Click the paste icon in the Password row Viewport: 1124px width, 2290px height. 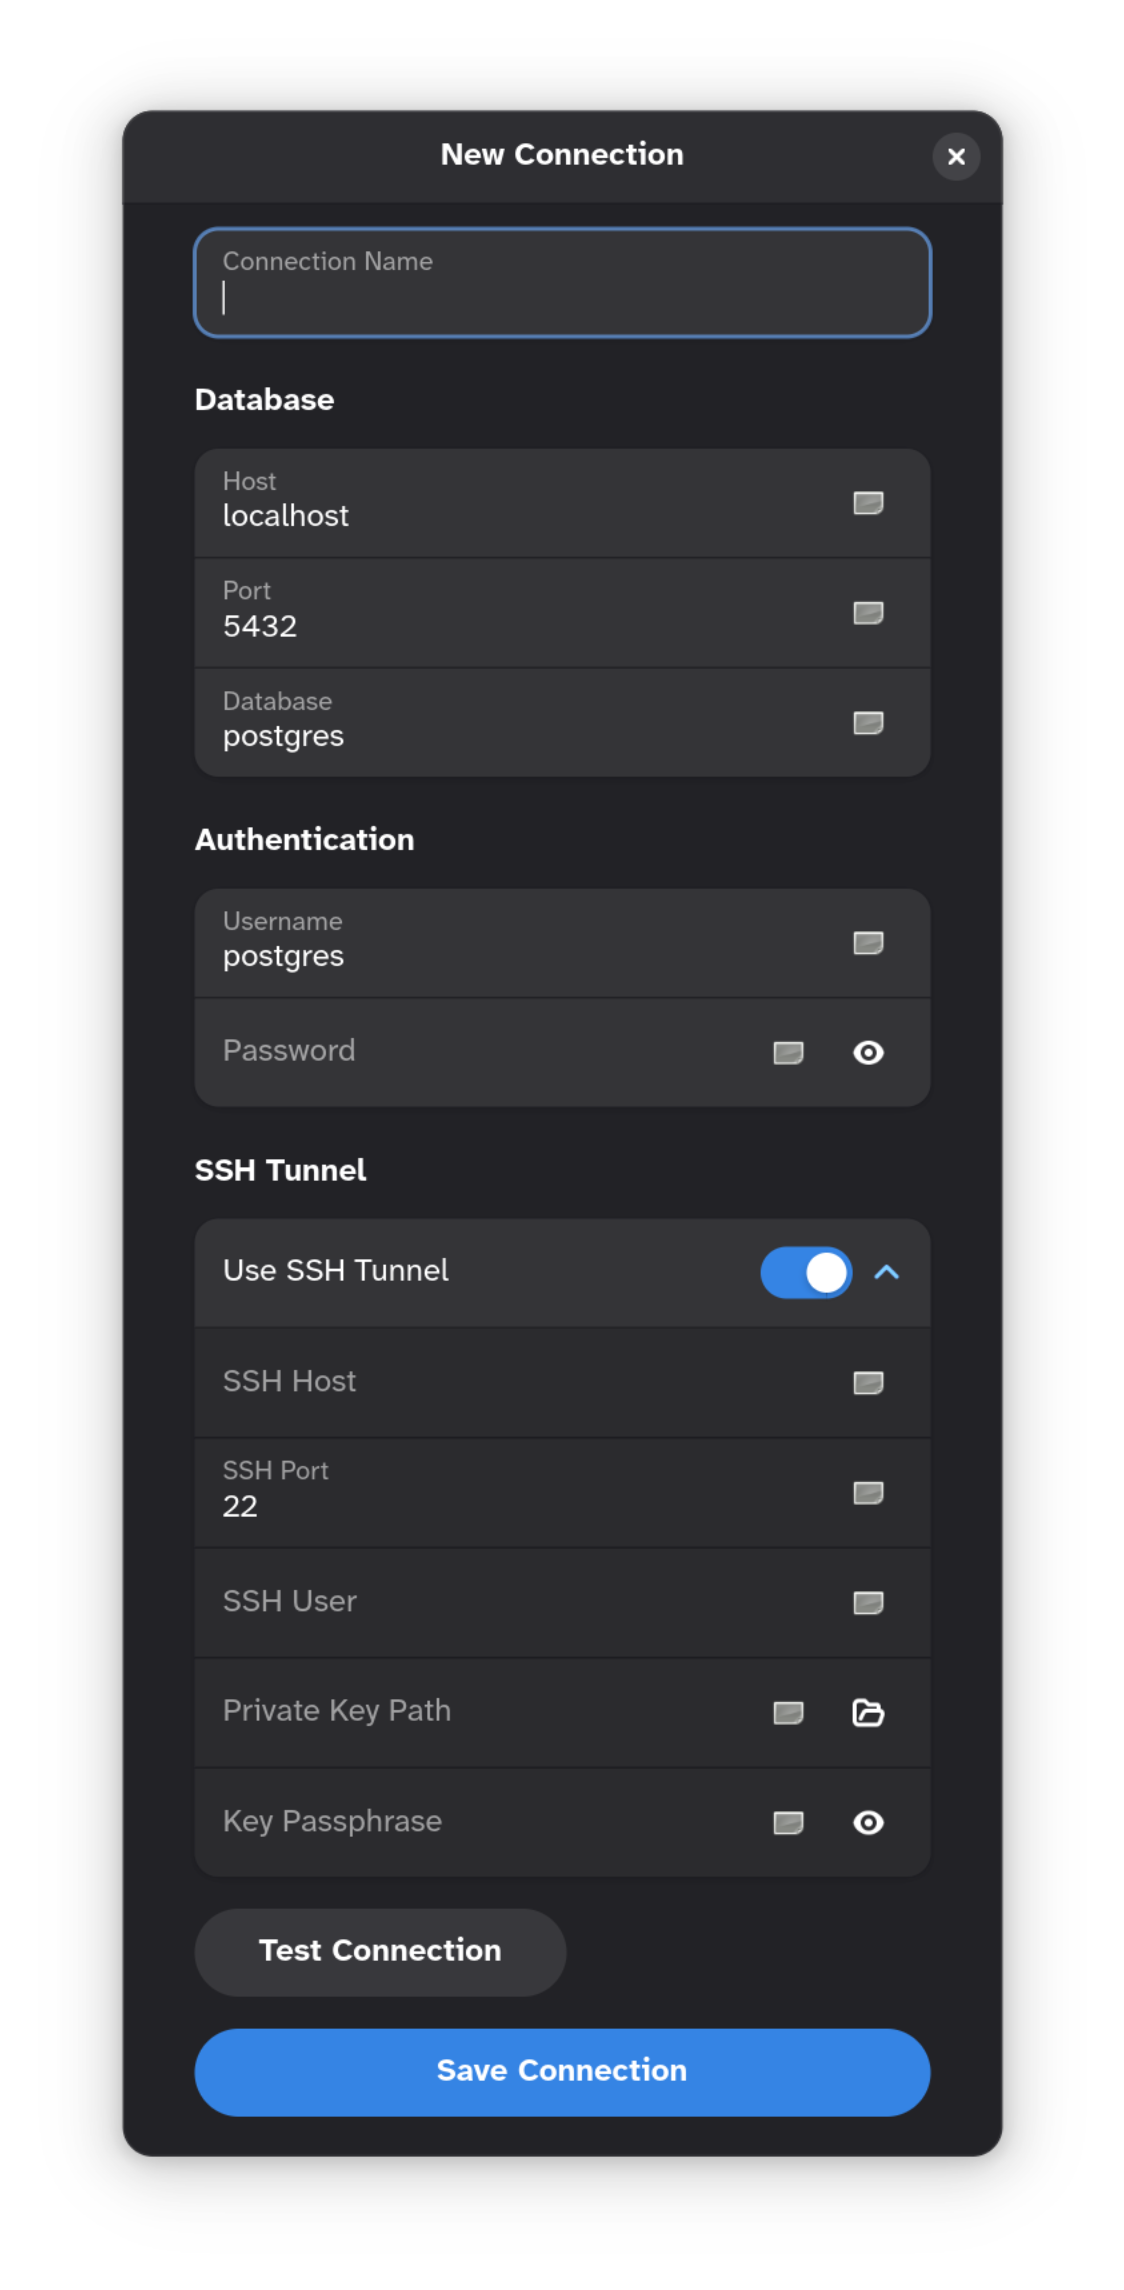pyautogui.click(x=788, y=1052)
